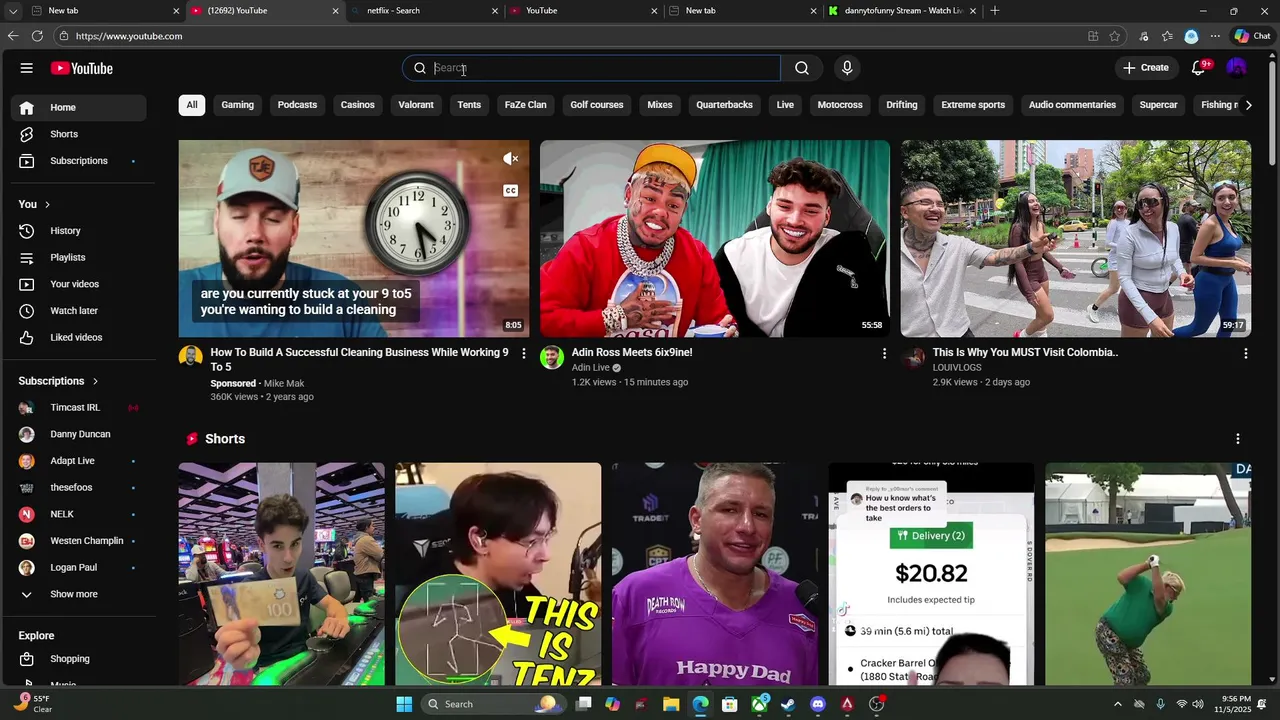Open the Mike Mak channel avatar

[x=191, y=358]
